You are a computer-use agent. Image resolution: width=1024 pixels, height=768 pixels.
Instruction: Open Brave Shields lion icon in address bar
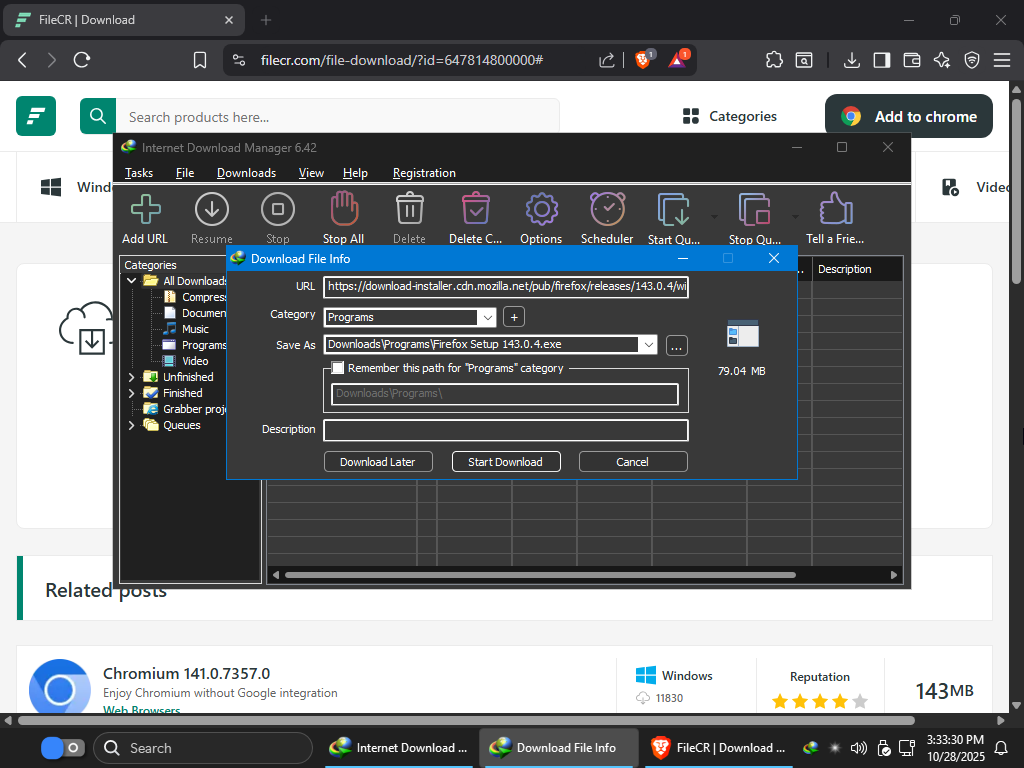[x=643, y=60]
